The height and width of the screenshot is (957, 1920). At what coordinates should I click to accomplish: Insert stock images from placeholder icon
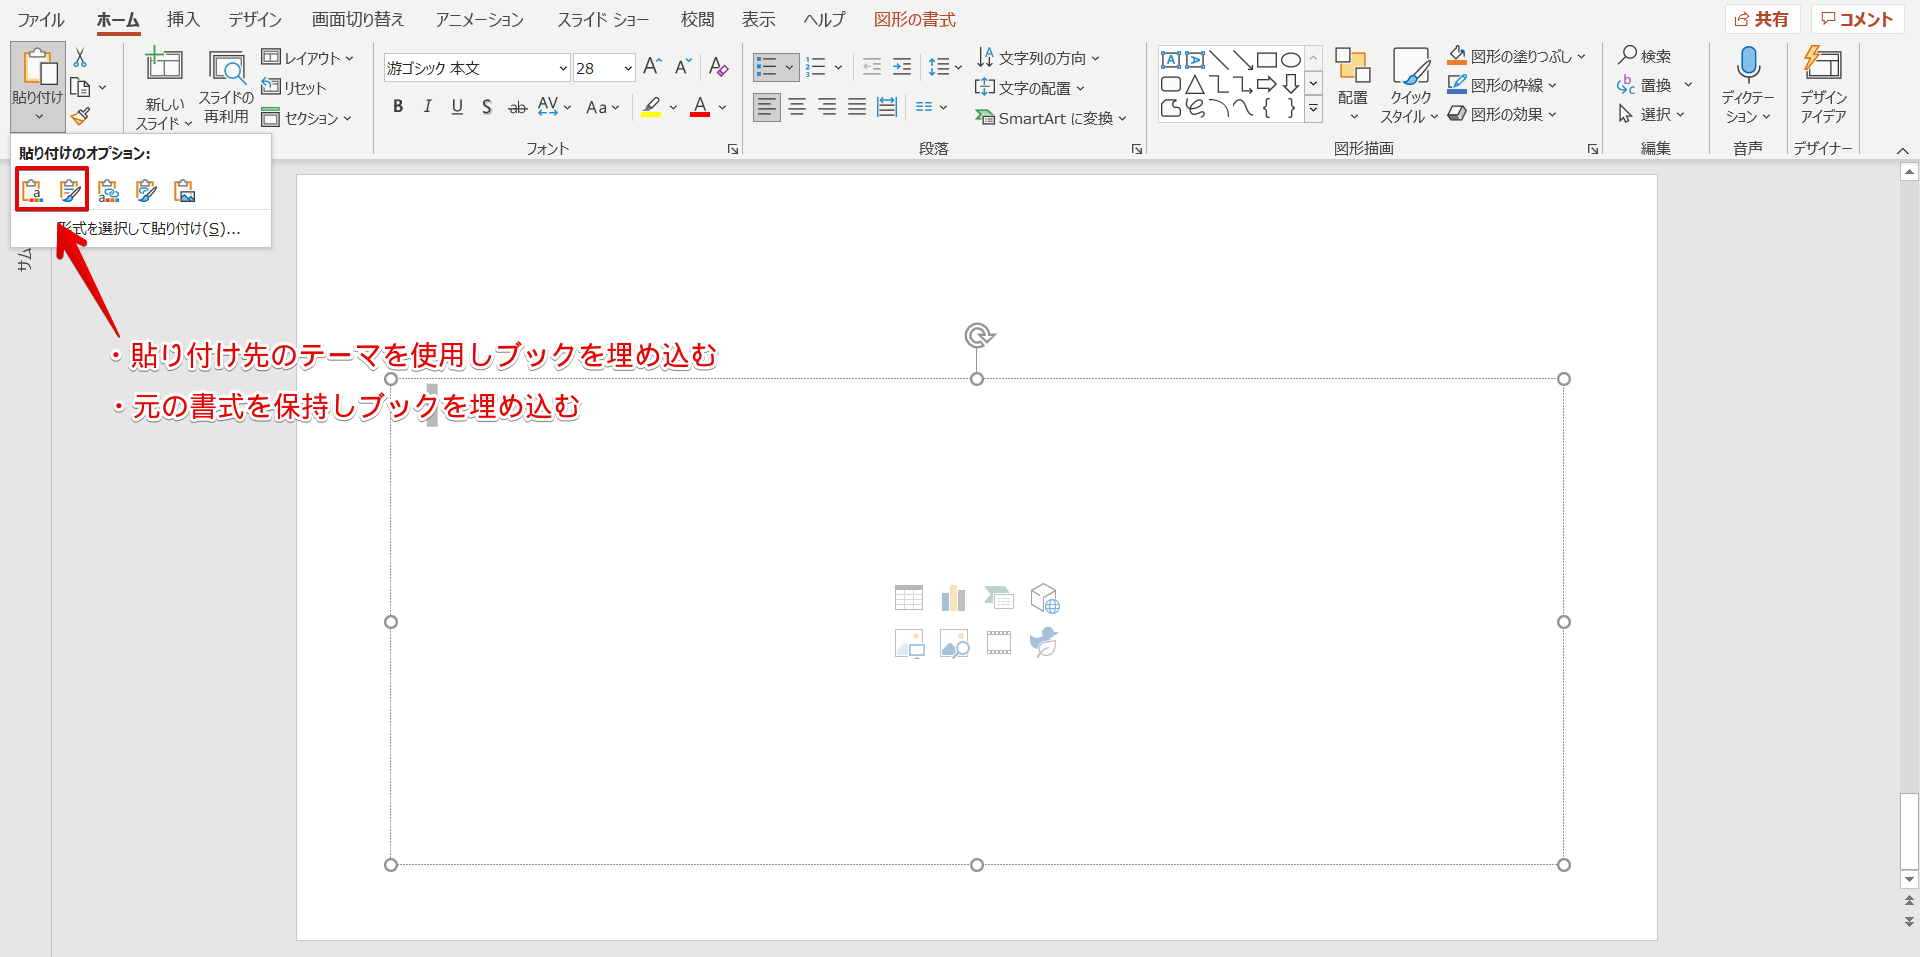954,643
